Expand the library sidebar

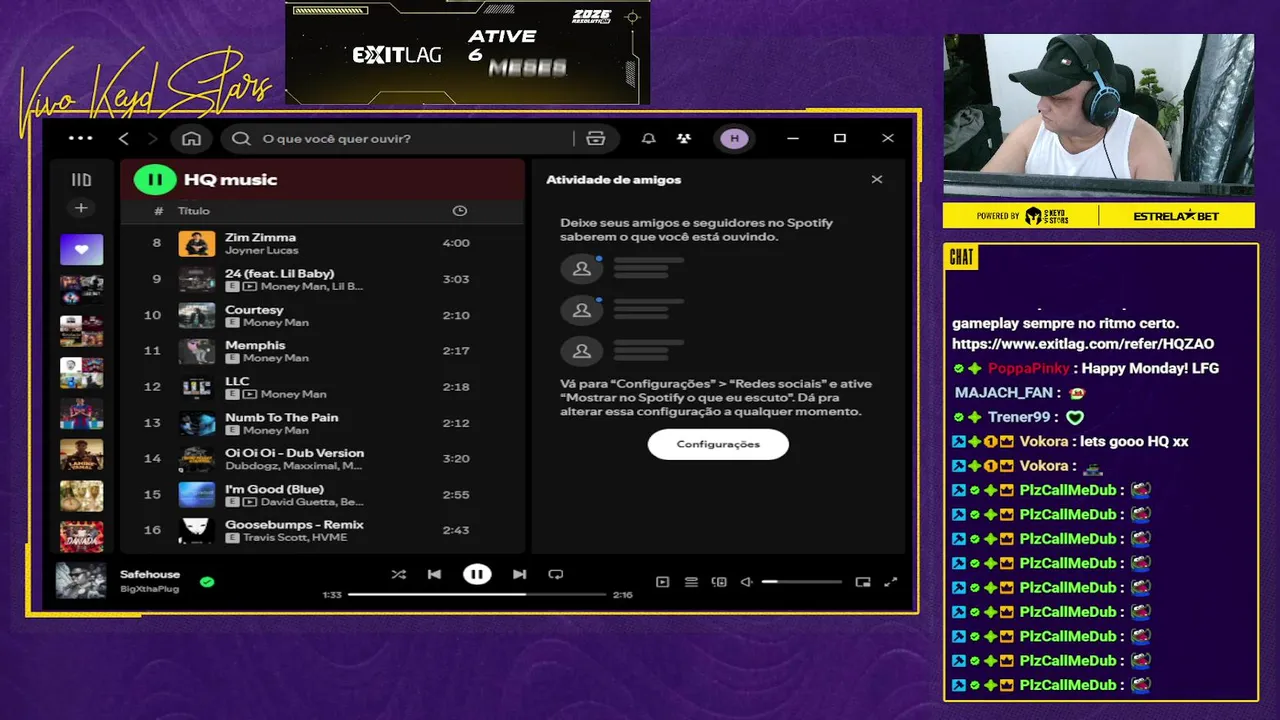coord(81,180)
